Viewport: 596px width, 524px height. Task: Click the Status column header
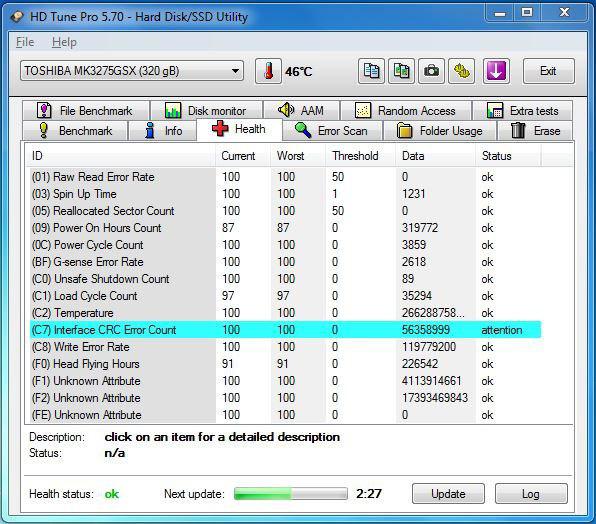click(x=508, y=155)
